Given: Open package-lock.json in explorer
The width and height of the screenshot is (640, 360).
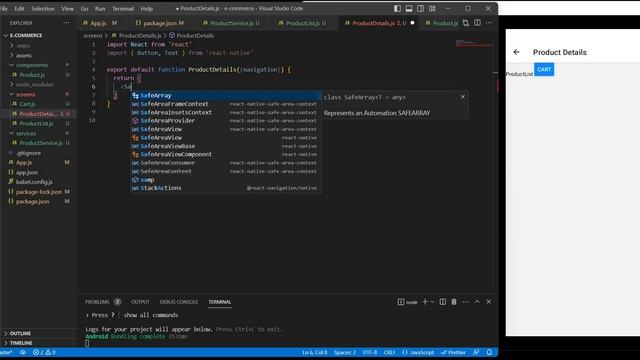Looking at the screenshot, I should (38, 192).
